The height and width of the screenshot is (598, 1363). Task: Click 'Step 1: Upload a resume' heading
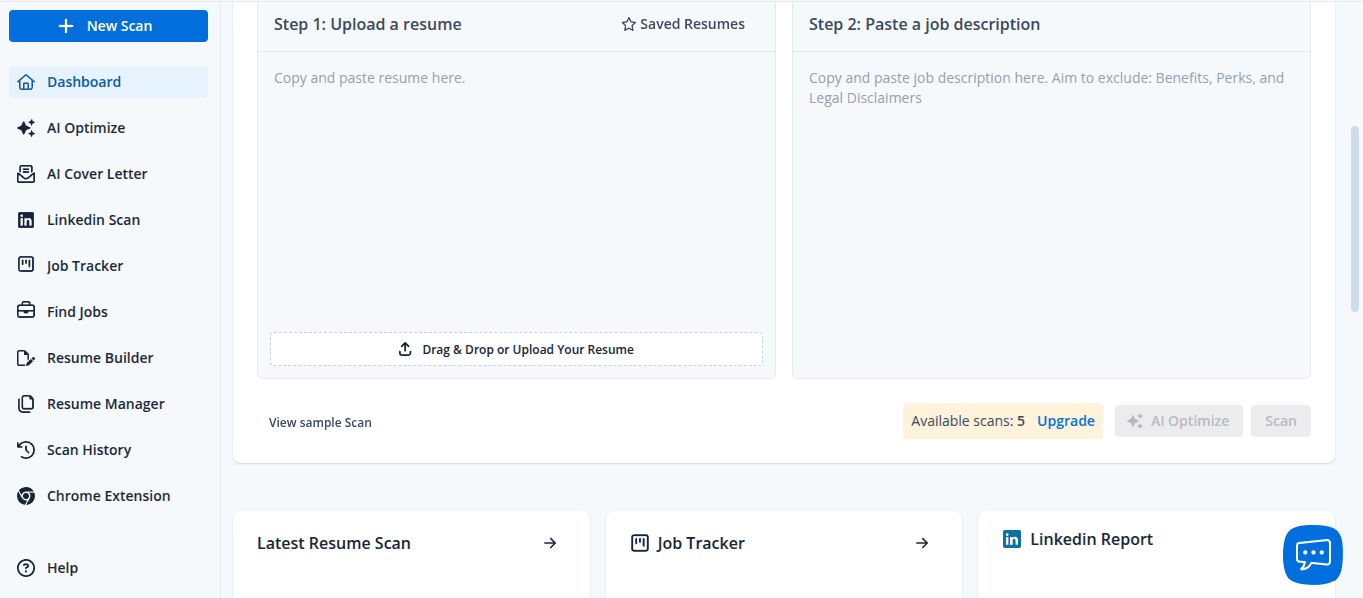click(x=368, y=24)
